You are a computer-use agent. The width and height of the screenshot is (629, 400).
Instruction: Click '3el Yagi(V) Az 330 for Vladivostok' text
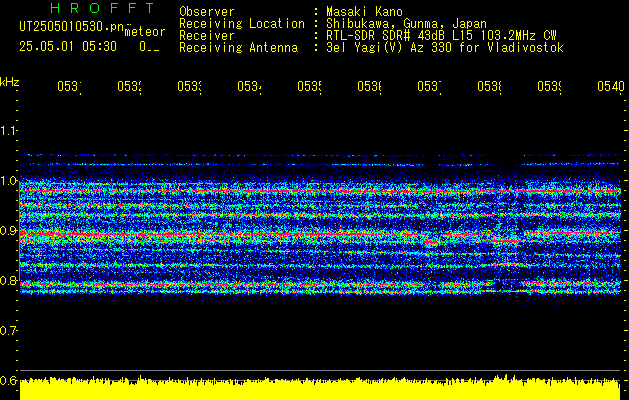(444, 48)
